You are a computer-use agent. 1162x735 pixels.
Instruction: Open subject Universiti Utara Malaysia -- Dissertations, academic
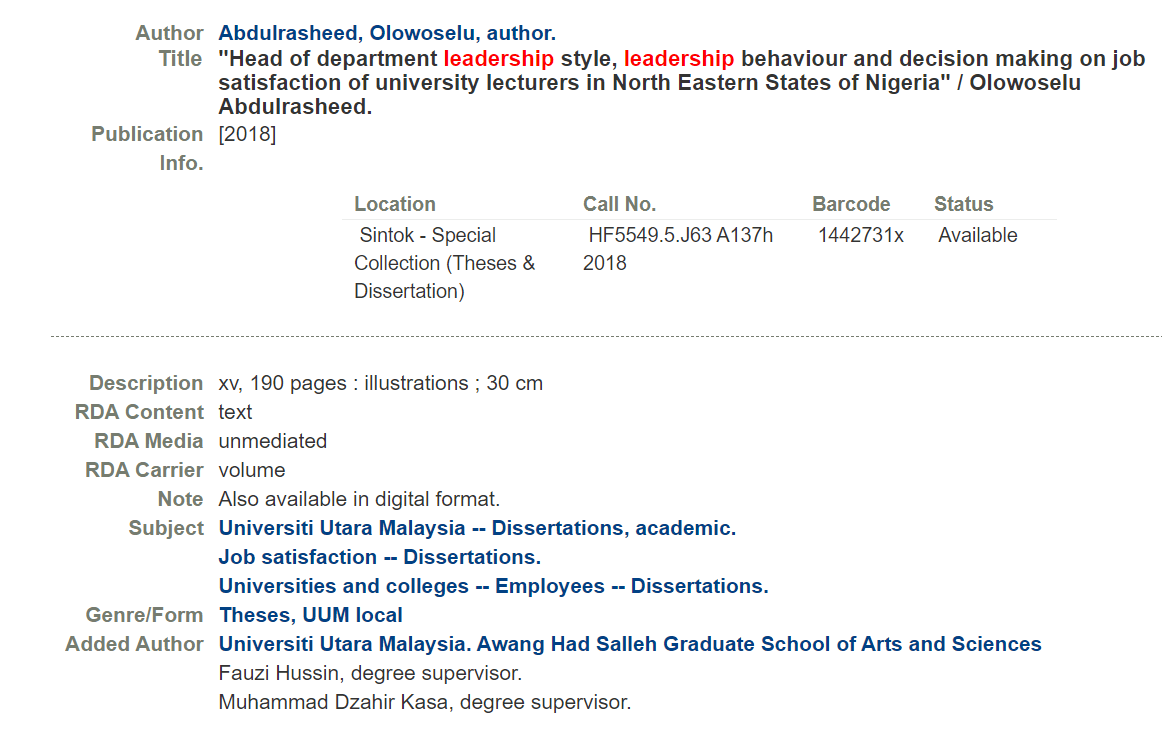click(477, 528)
